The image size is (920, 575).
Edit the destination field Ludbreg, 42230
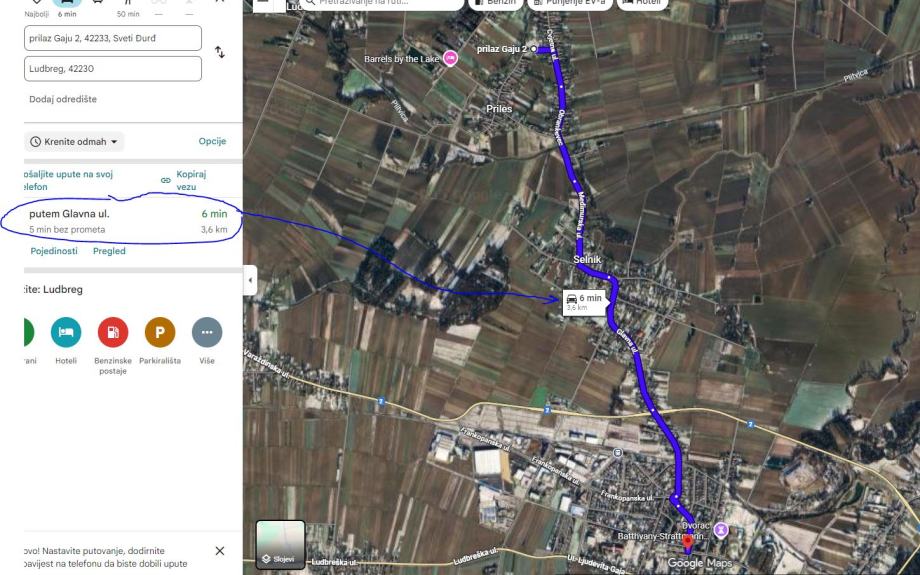113,69
